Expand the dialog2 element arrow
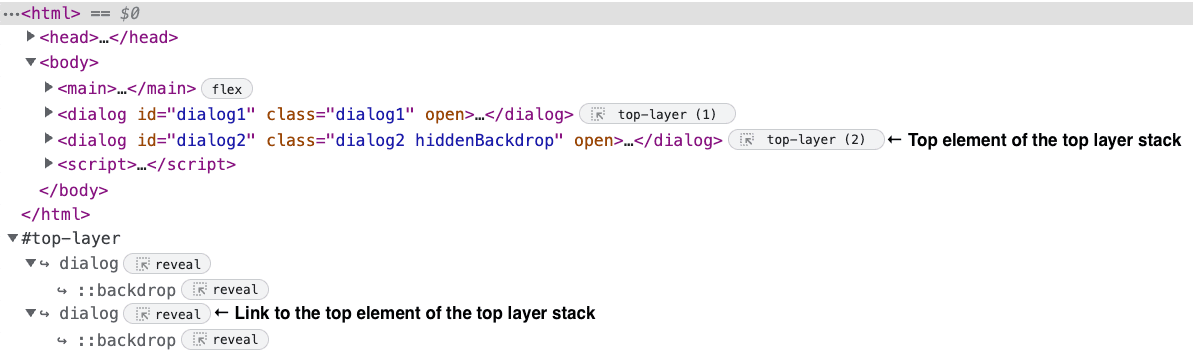Viewport: 1193px width, 363px height. (x=49, y=139)
